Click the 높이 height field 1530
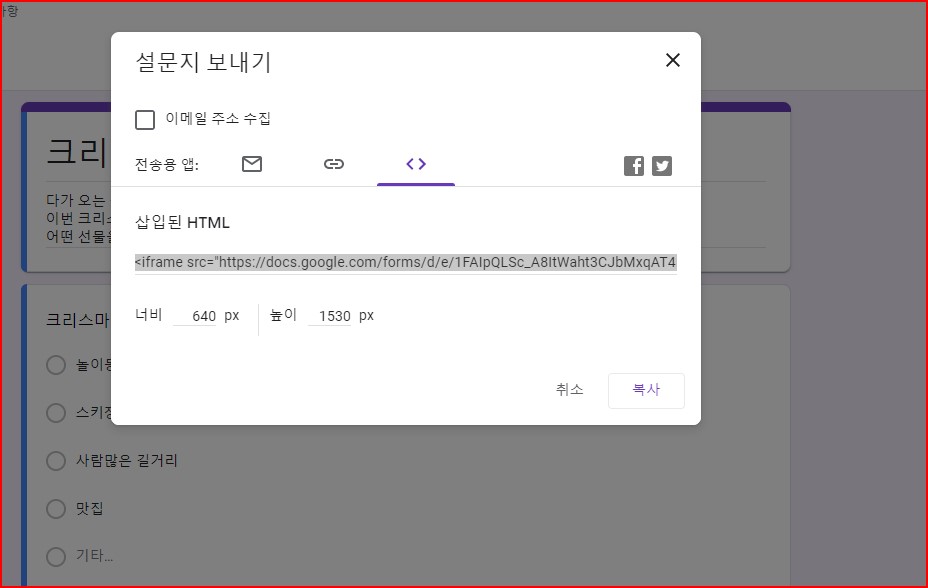928x588 pixels. coord(330,316)
